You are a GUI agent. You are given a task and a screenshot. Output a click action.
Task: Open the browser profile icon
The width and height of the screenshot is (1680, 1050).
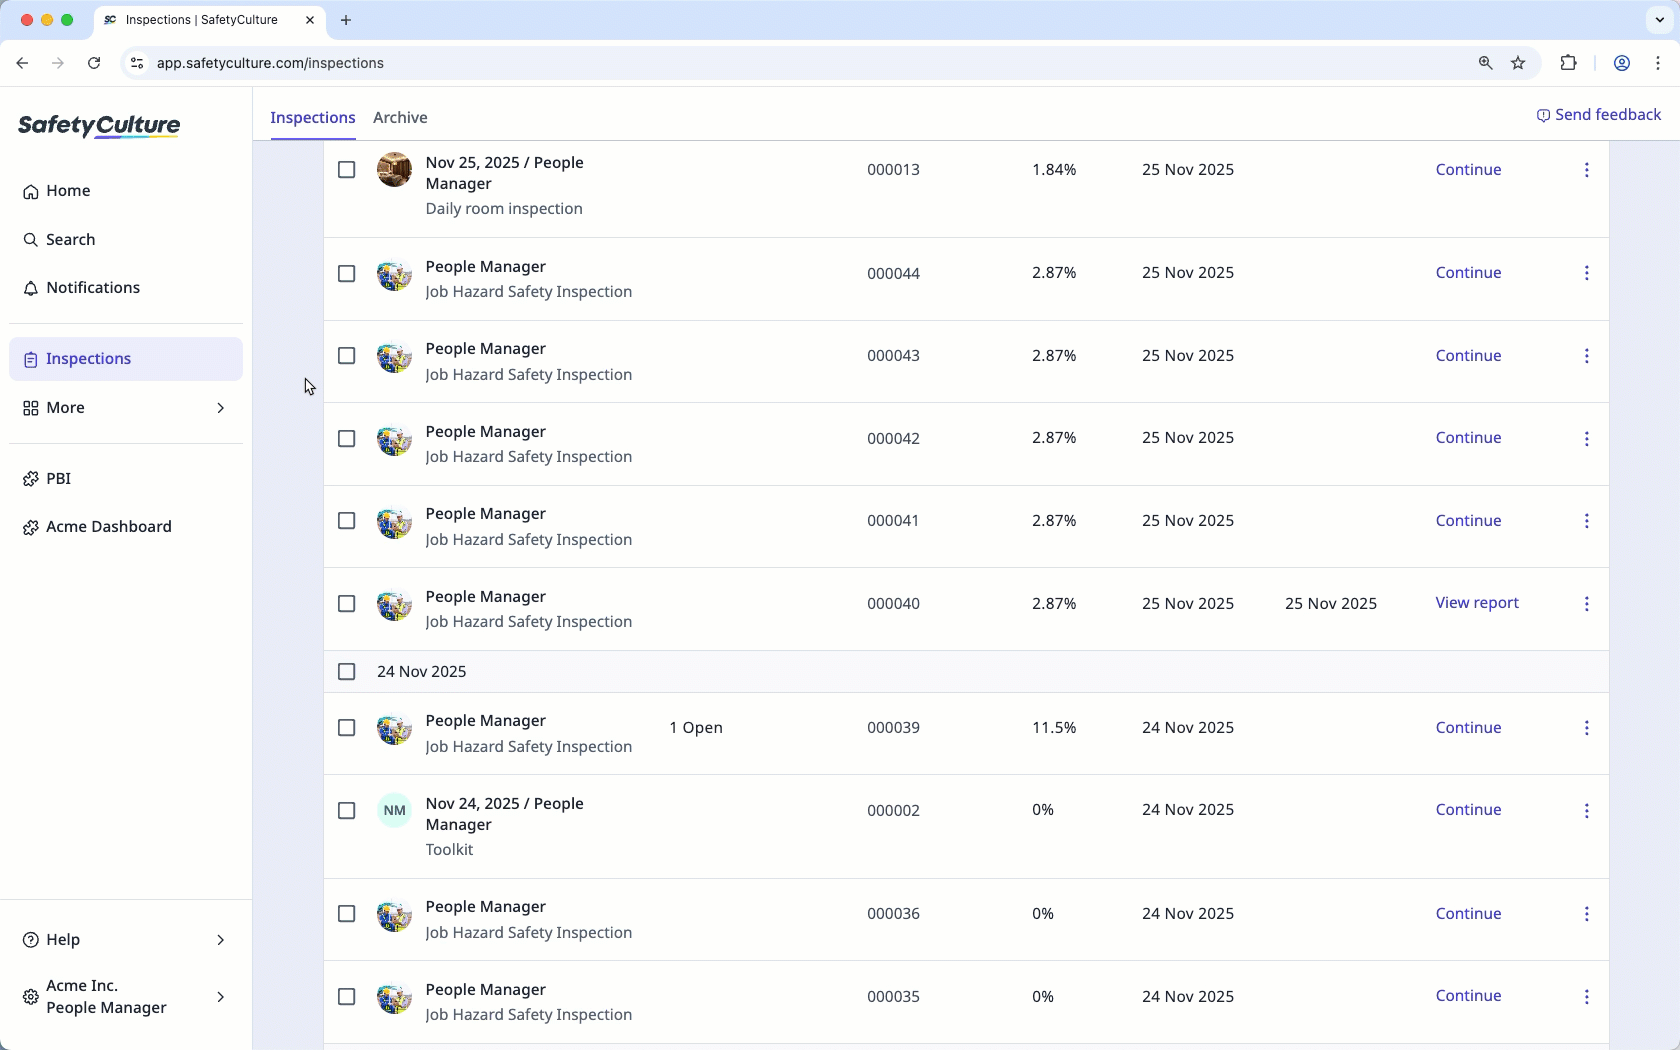(x=1622, y=63)
